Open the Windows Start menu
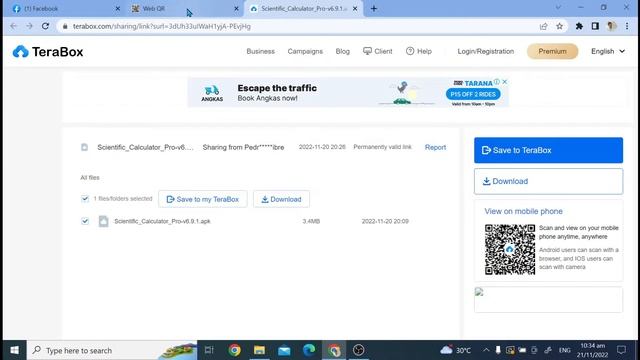 point(14,350)
